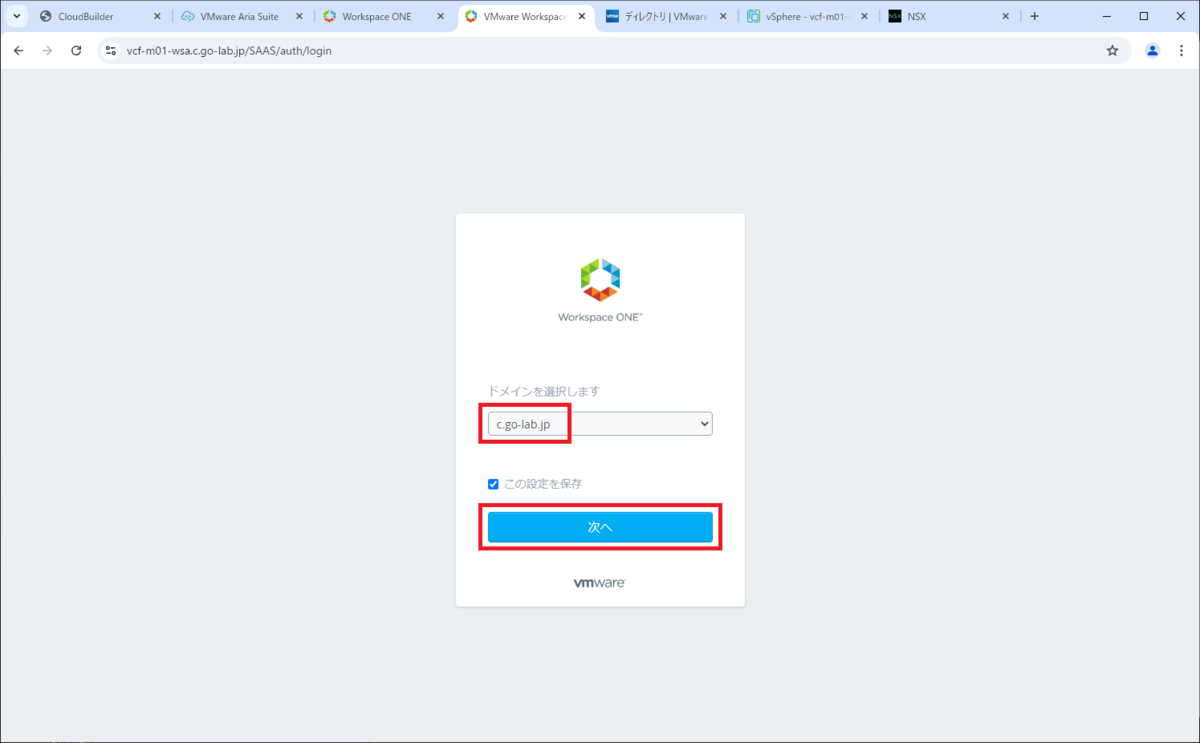
Task: Open the Chrome three-dot menu
Action: pyautogui.click(x=1181, y=51)
